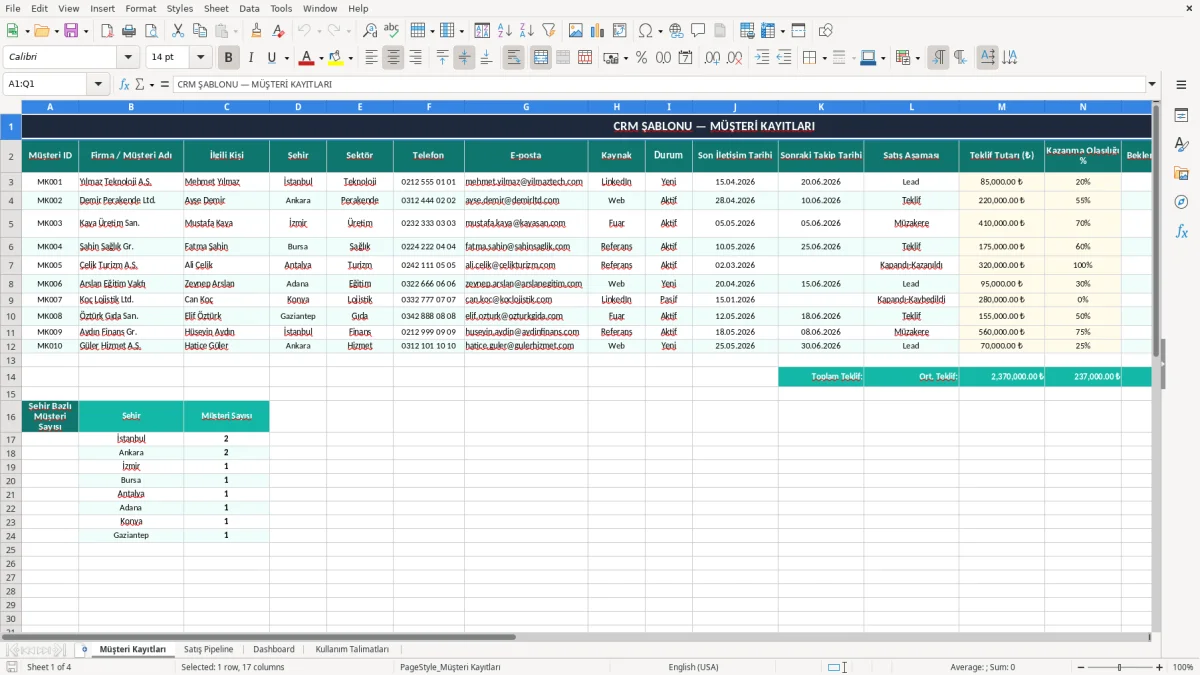Open sidebar Gallery icon
Screen dimensions: 1200x675
click(x=1181, y=173)
